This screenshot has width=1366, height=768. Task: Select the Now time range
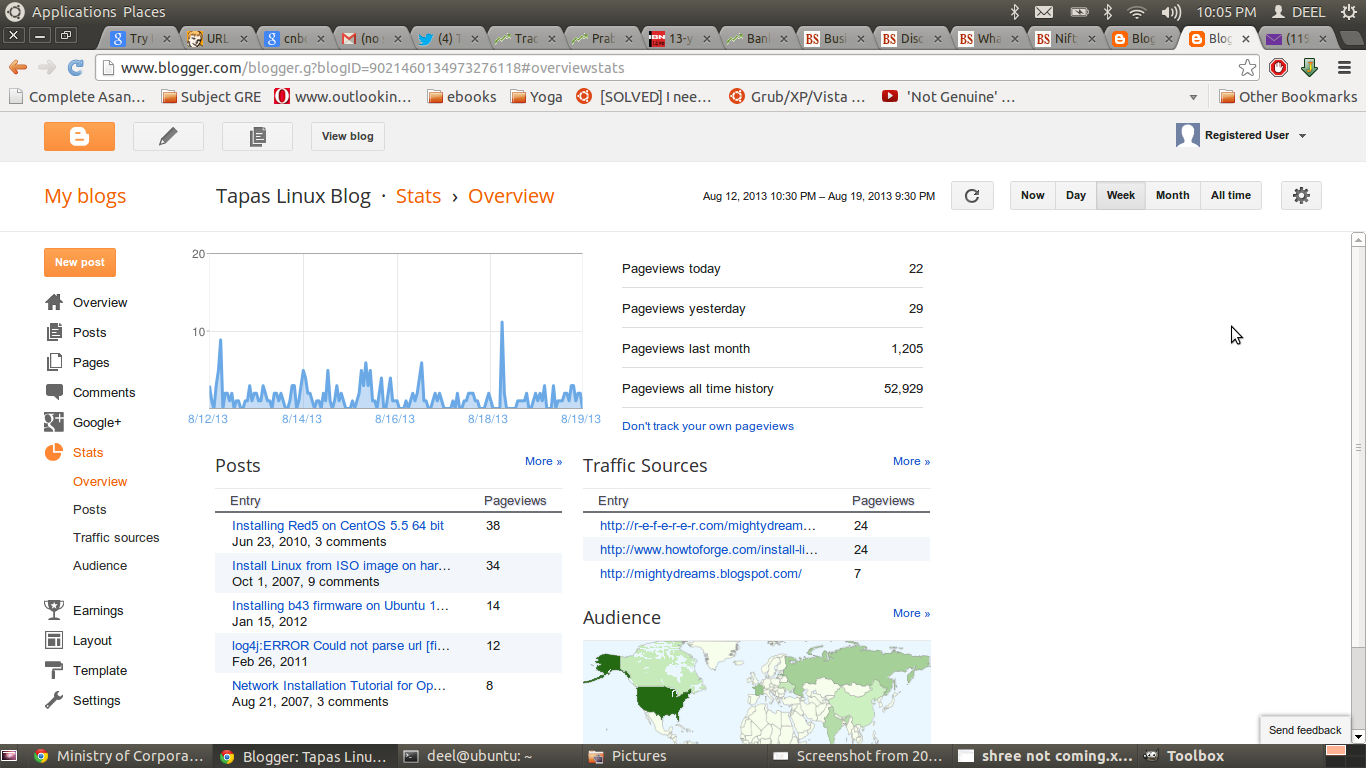(1033, 195)
